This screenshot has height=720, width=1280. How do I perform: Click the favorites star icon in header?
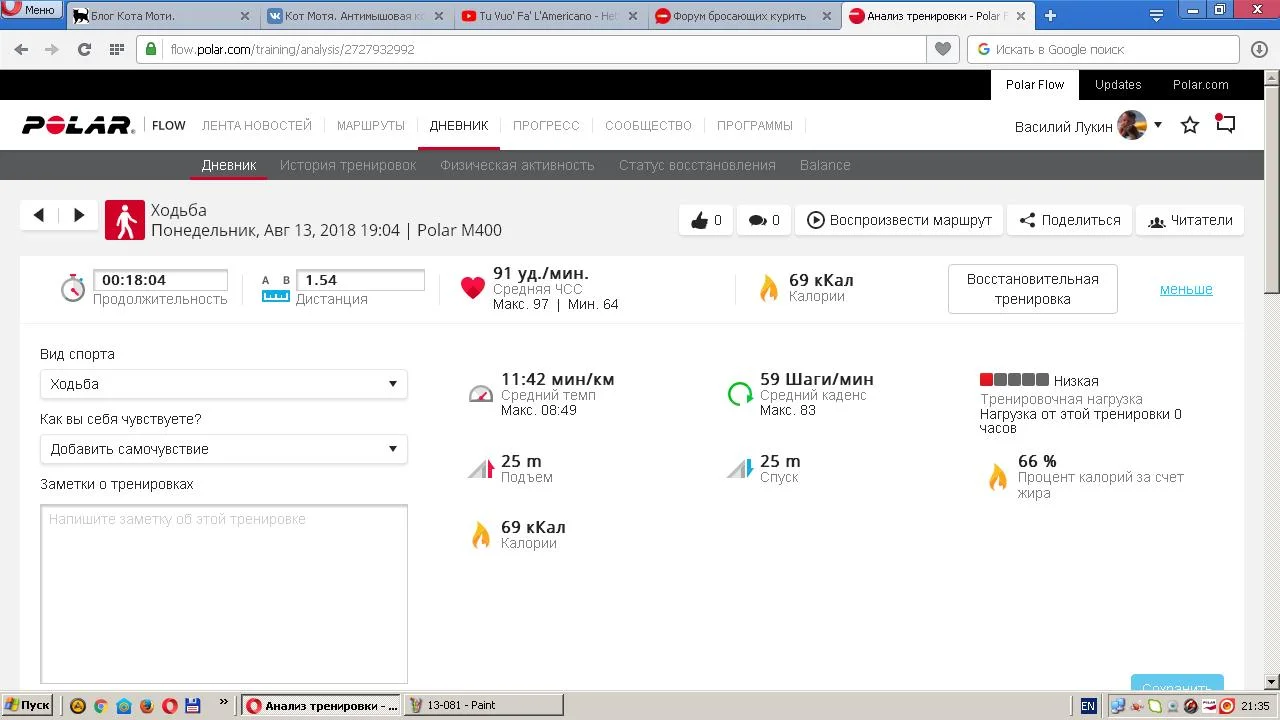pyautogui.click(x=1190, y=126)
